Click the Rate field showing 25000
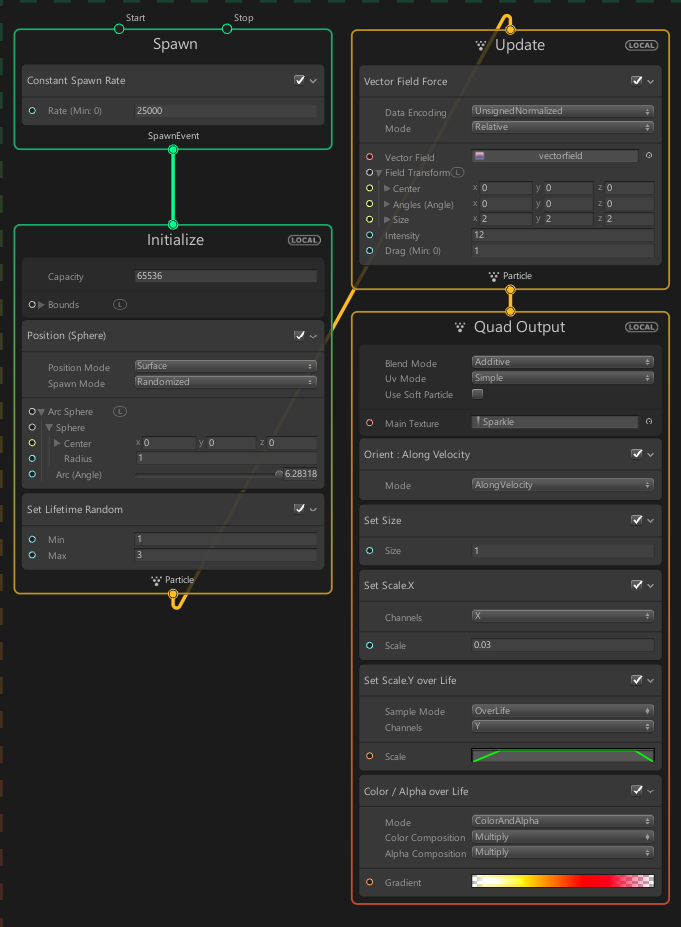 pos(226,111)
